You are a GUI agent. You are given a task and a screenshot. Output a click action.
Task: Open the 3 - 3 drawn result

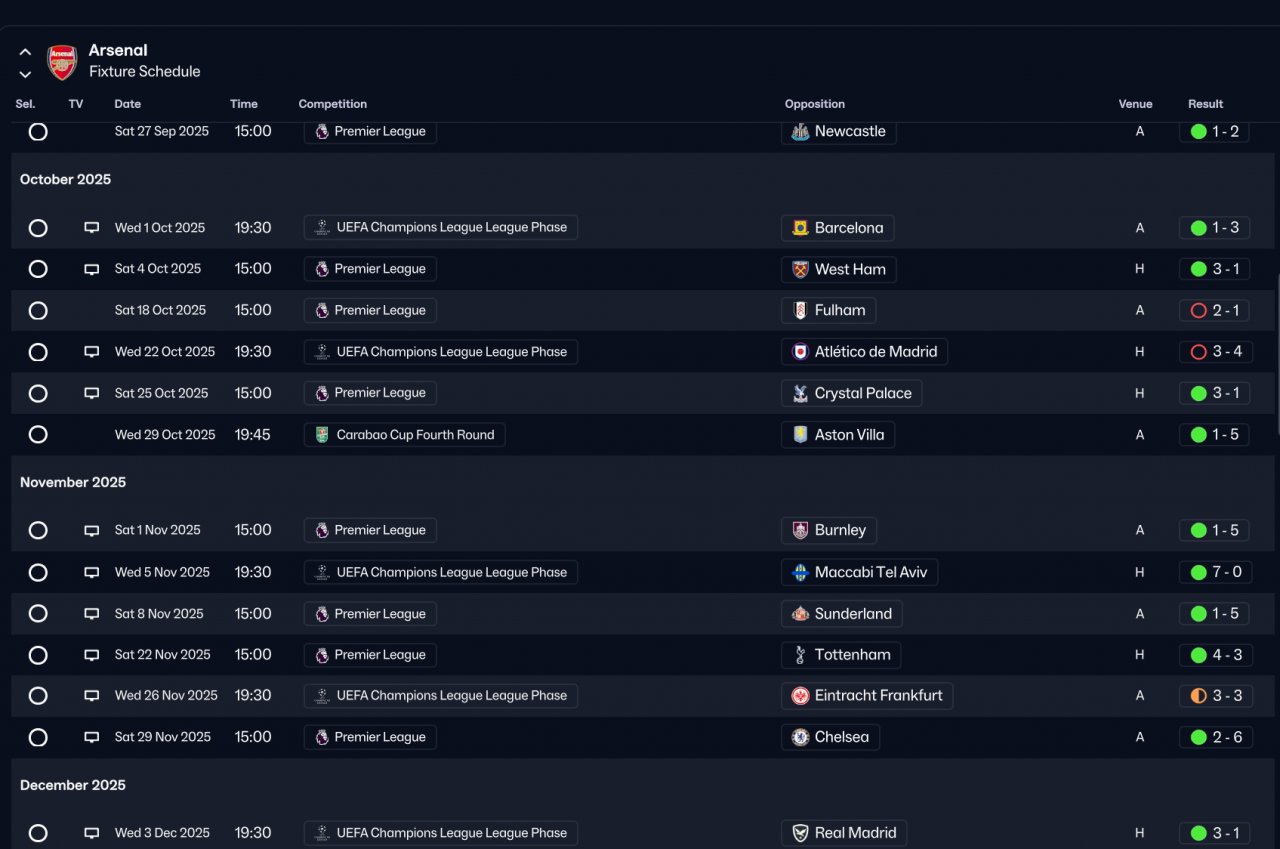(x=1216, y=696)
